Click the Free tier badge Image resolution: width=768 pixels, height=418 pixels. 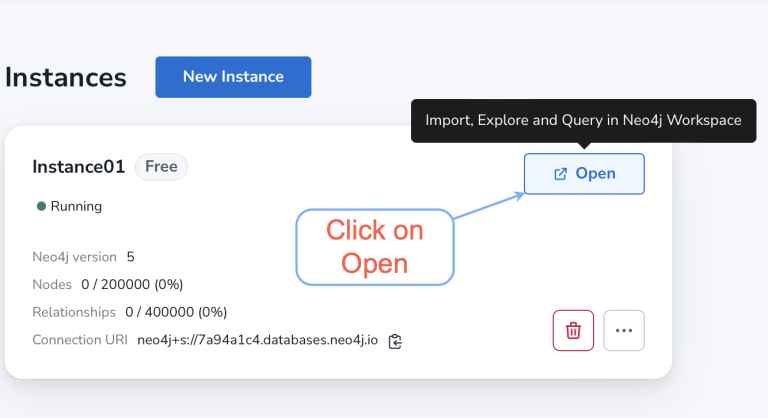[x=161, y=167]
